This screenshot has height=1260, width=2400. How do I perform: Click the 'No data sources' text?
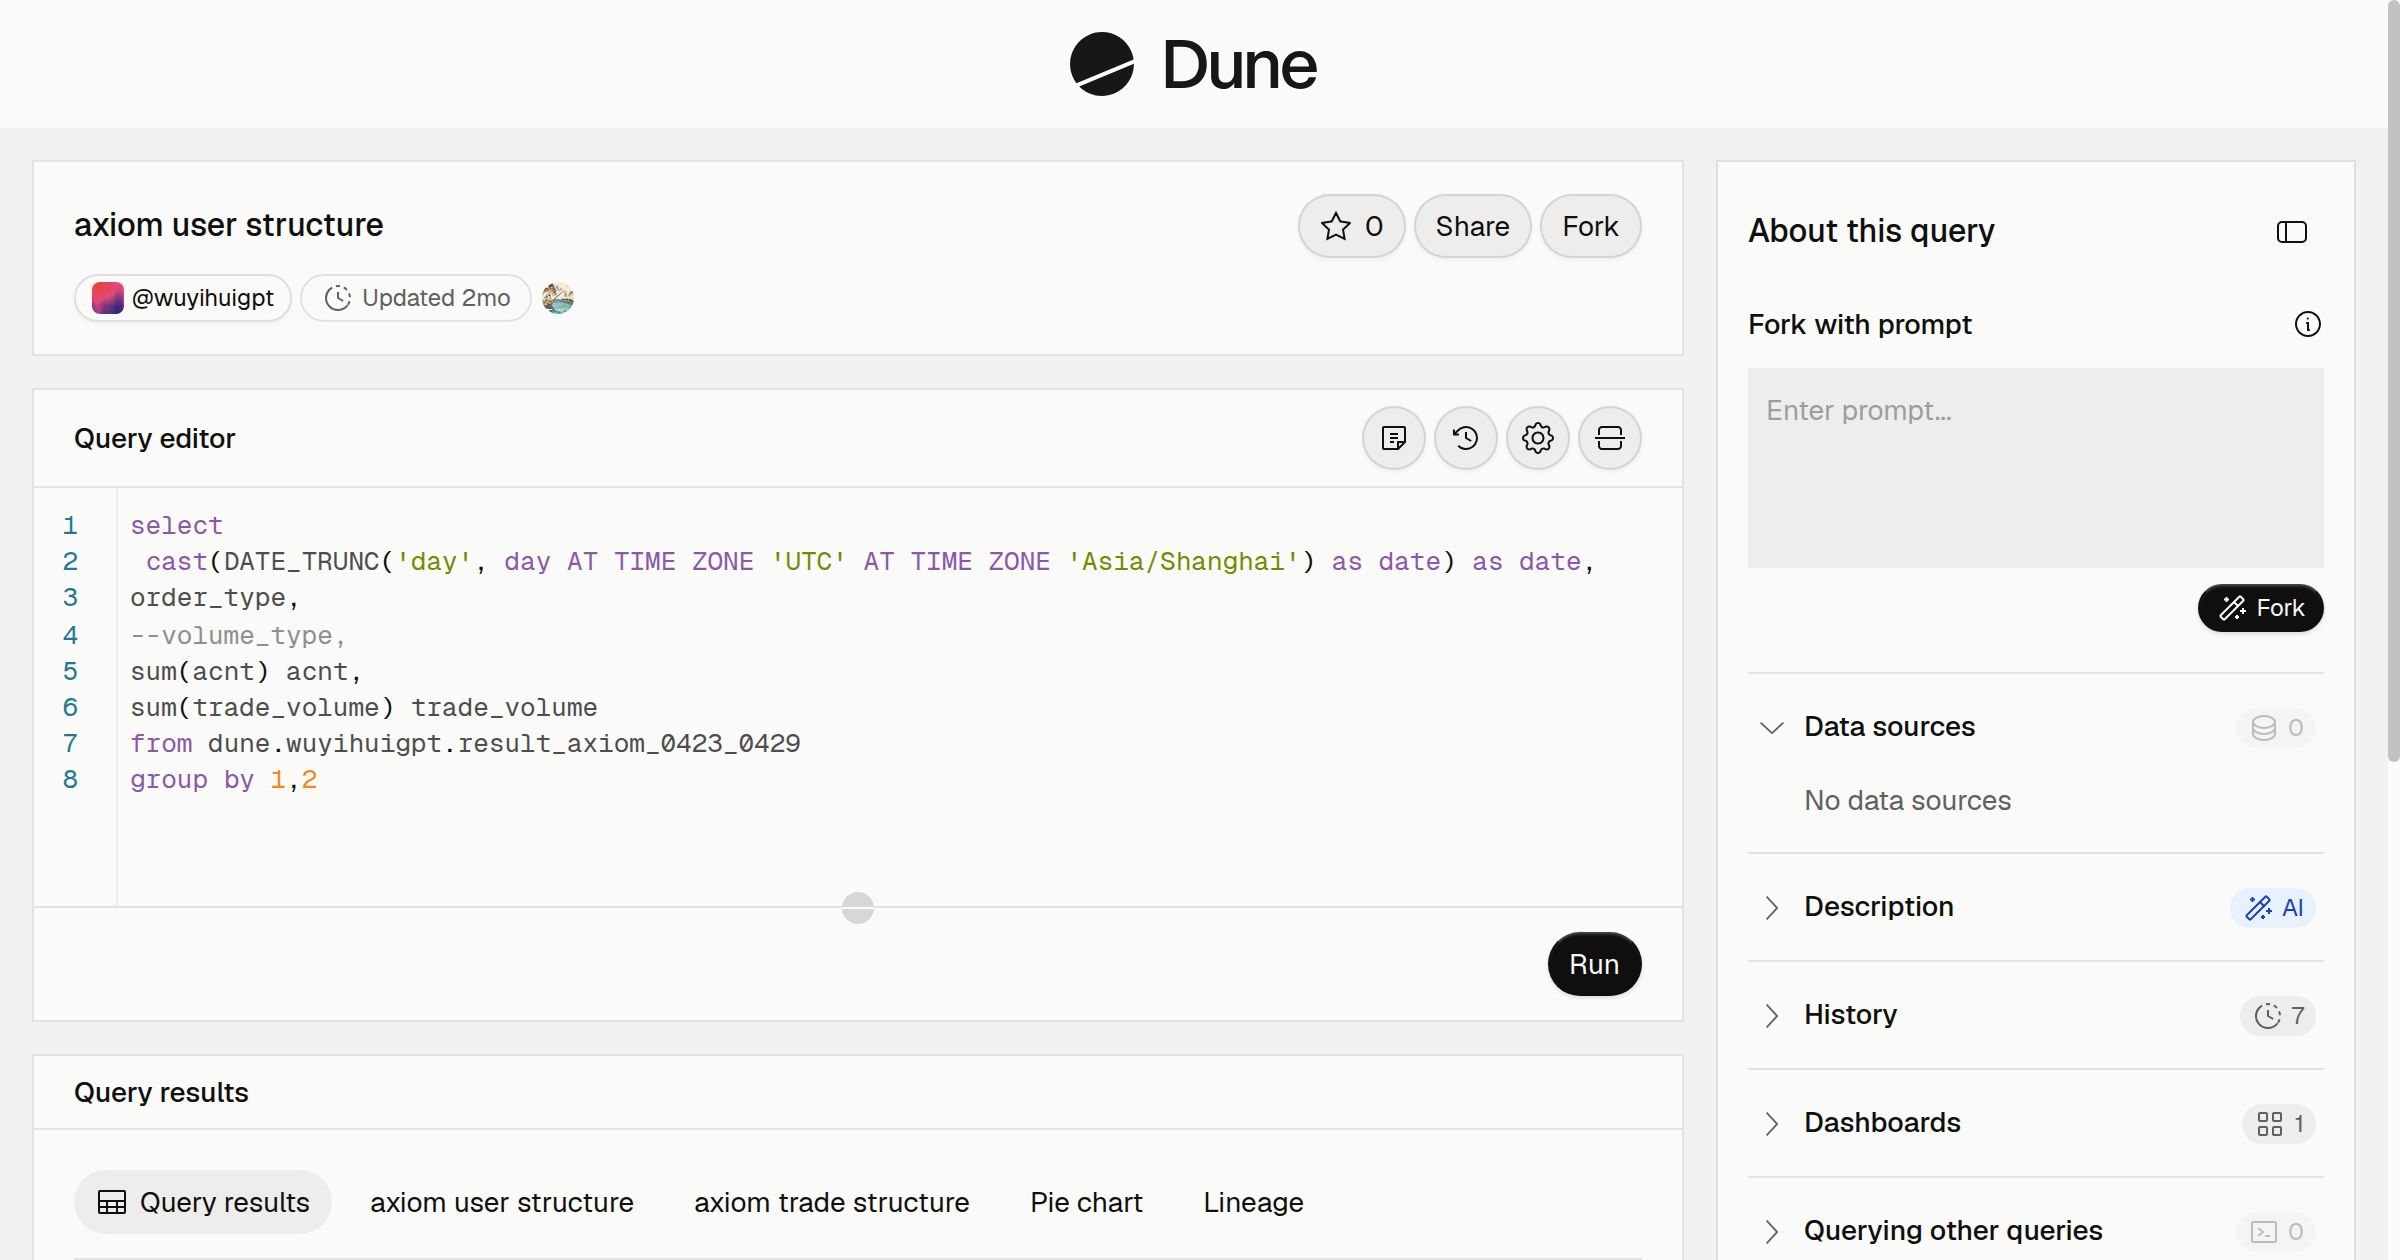tap(1907, 800)
